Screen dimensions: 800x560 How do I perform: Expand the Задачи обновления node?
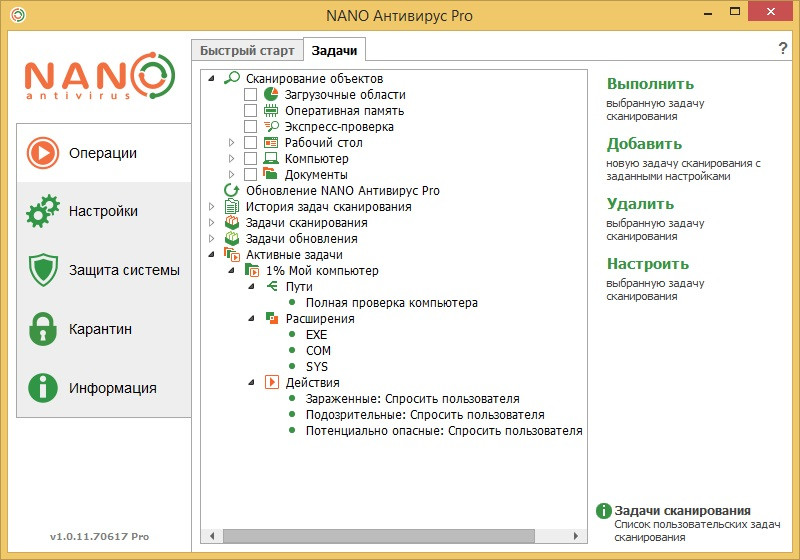coord(212,238)
